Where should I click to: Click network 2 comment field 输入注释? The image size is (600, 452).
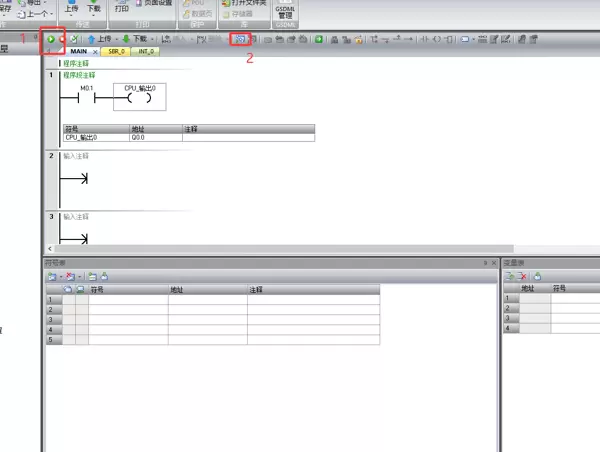click(76, 156)
